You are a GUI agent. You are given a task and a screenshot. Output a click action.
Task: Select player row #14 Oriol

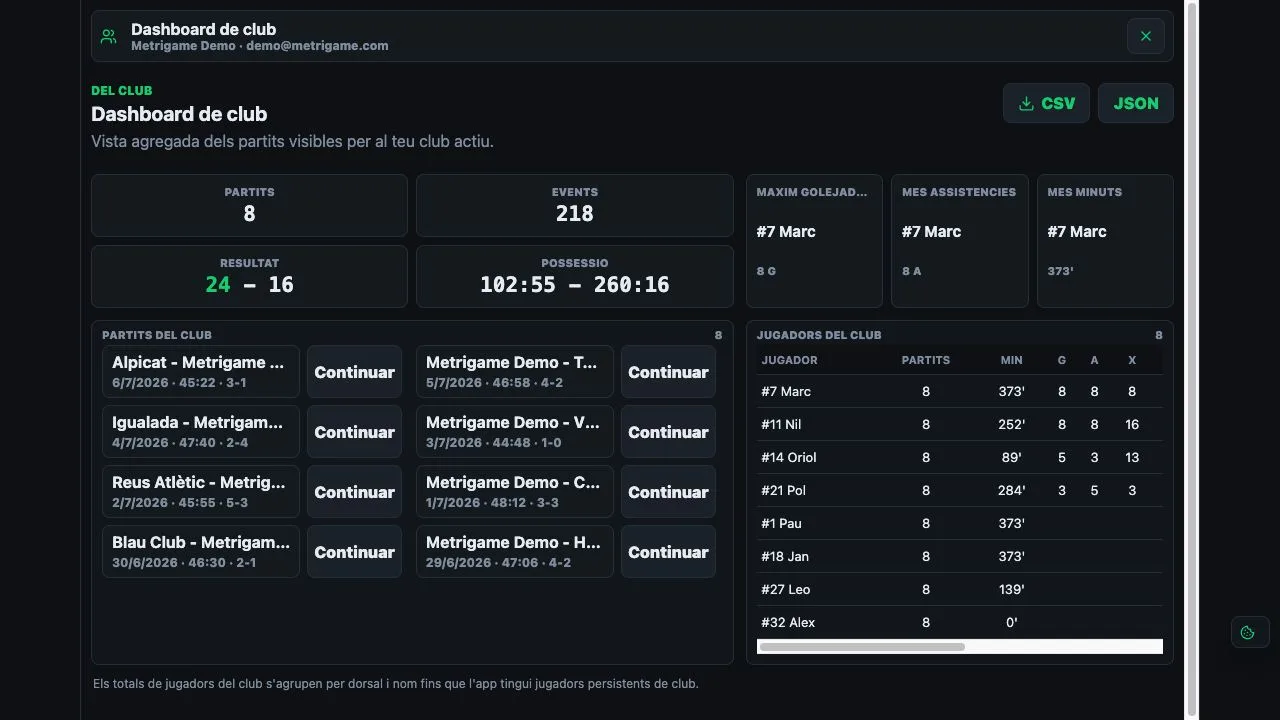click(960, 457)
